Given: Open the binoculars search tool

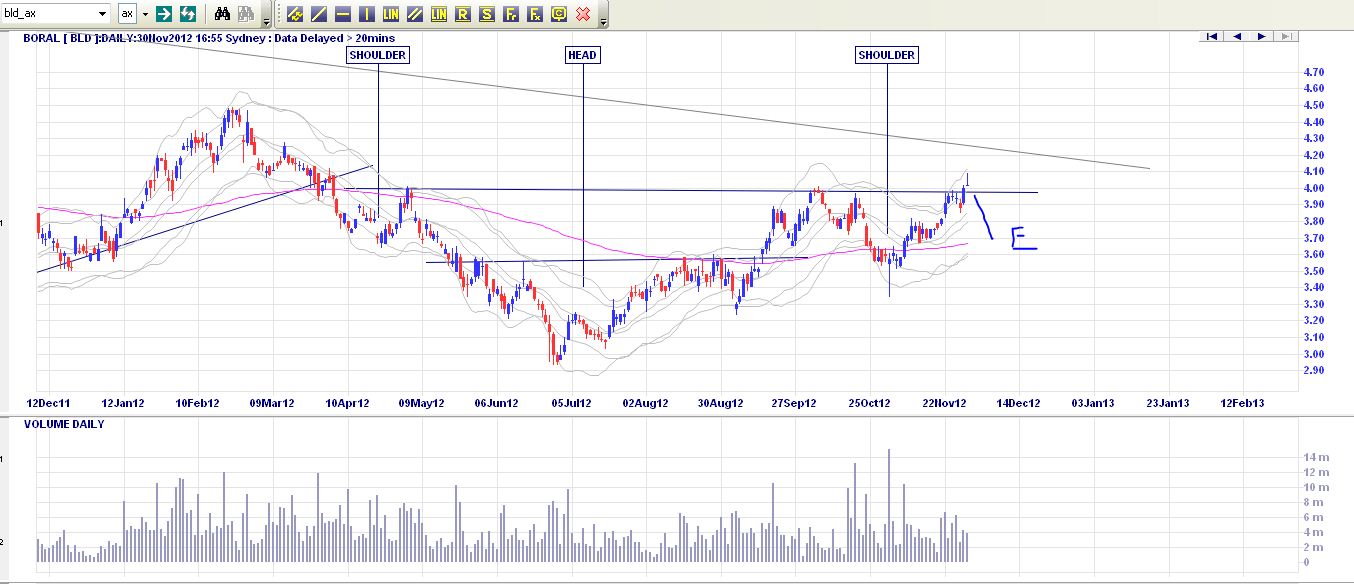Looking at the screenshot, I should click(x=222, y=14).
